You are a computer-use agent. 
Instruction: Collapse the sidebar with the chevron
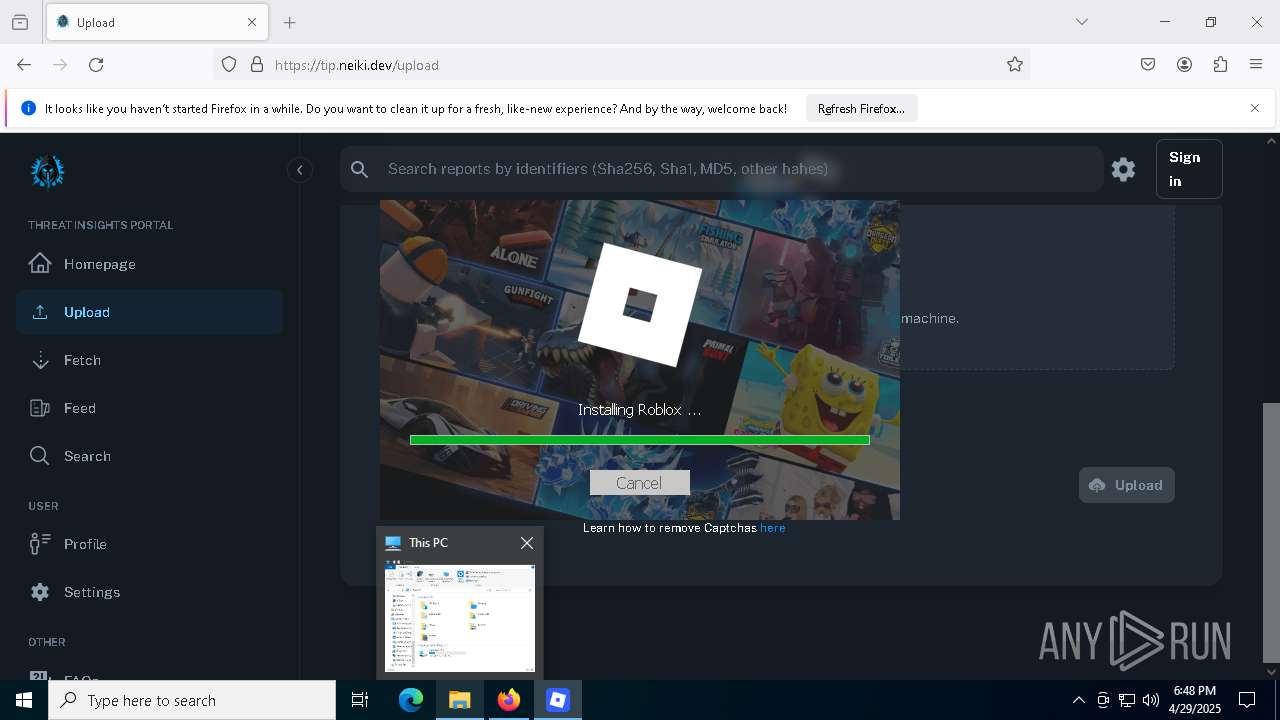pos(299,170)
